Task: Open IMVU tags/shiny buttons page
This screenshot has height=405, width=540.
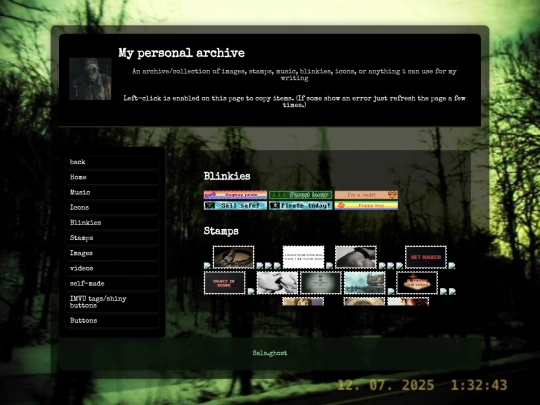Action: coord(112,302)
